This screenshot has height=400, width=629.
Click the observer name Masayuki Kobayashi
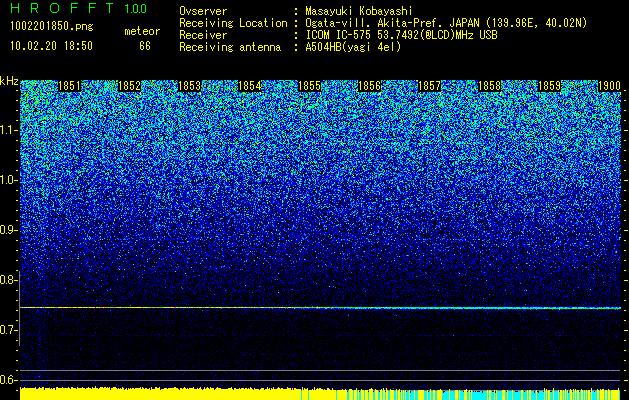point(359,11)
